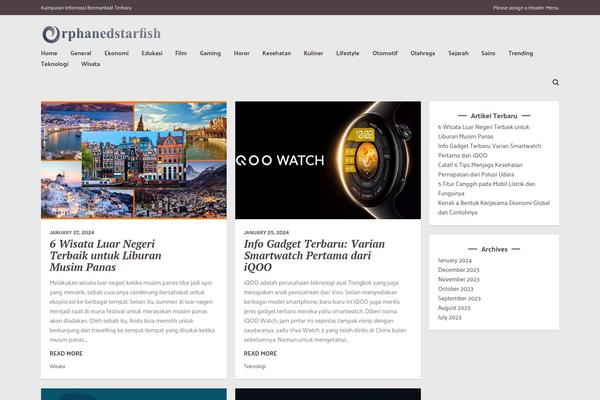Open sidebar link '5 Fitur Canggih pada Mobil Listrik'
600x400 pixels.
coord(486,189)
